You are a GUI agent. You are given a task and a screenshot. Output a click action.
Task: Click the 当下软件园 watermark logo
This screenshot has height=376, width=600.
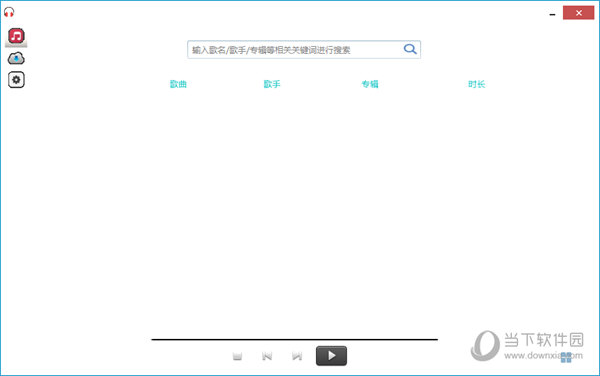[x=485, y=345]
